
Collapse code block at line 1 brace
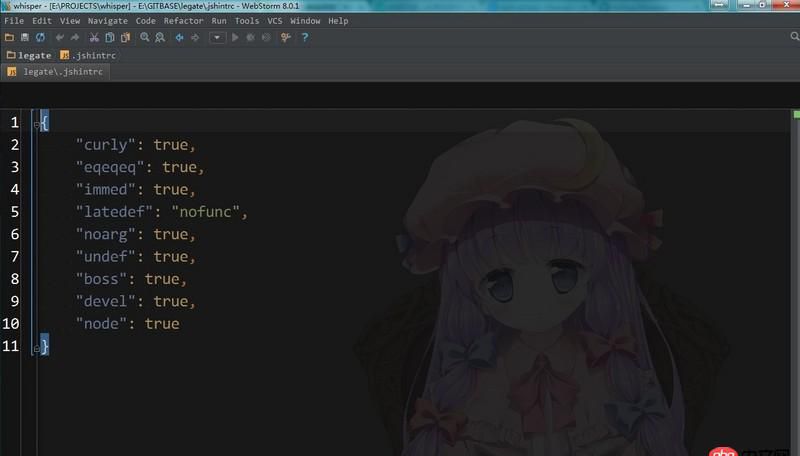pyautogui.click(x=36, y=124)
